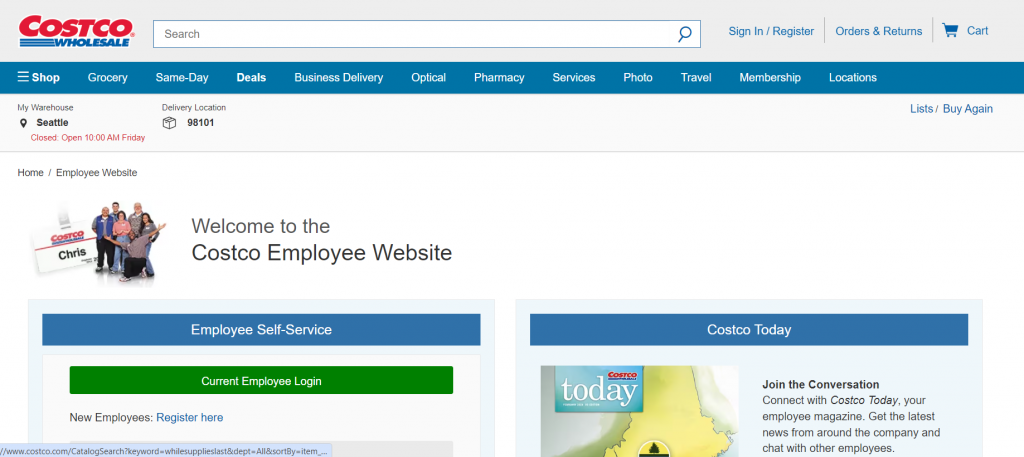
Task: Open the Costco Today magazine cover
Action: tap(639, 411)
